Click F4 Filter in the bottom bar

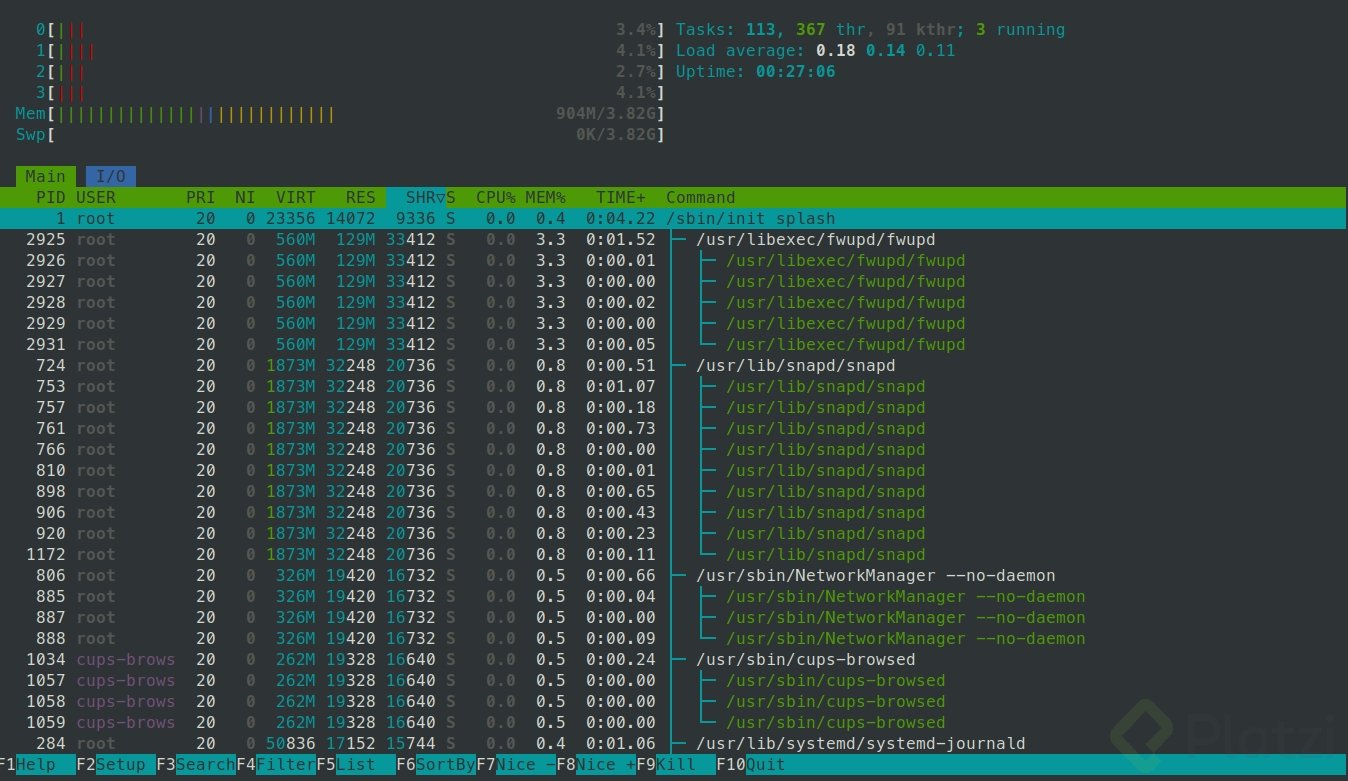276,765
